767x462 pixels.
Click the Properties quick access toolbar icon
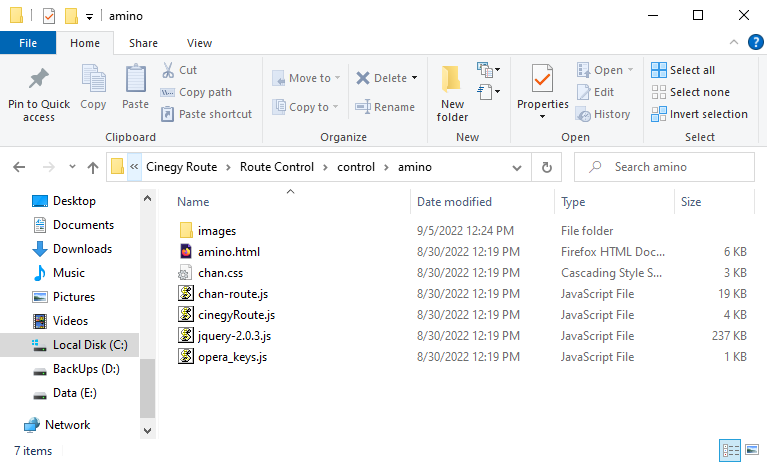tap(49, 16)
